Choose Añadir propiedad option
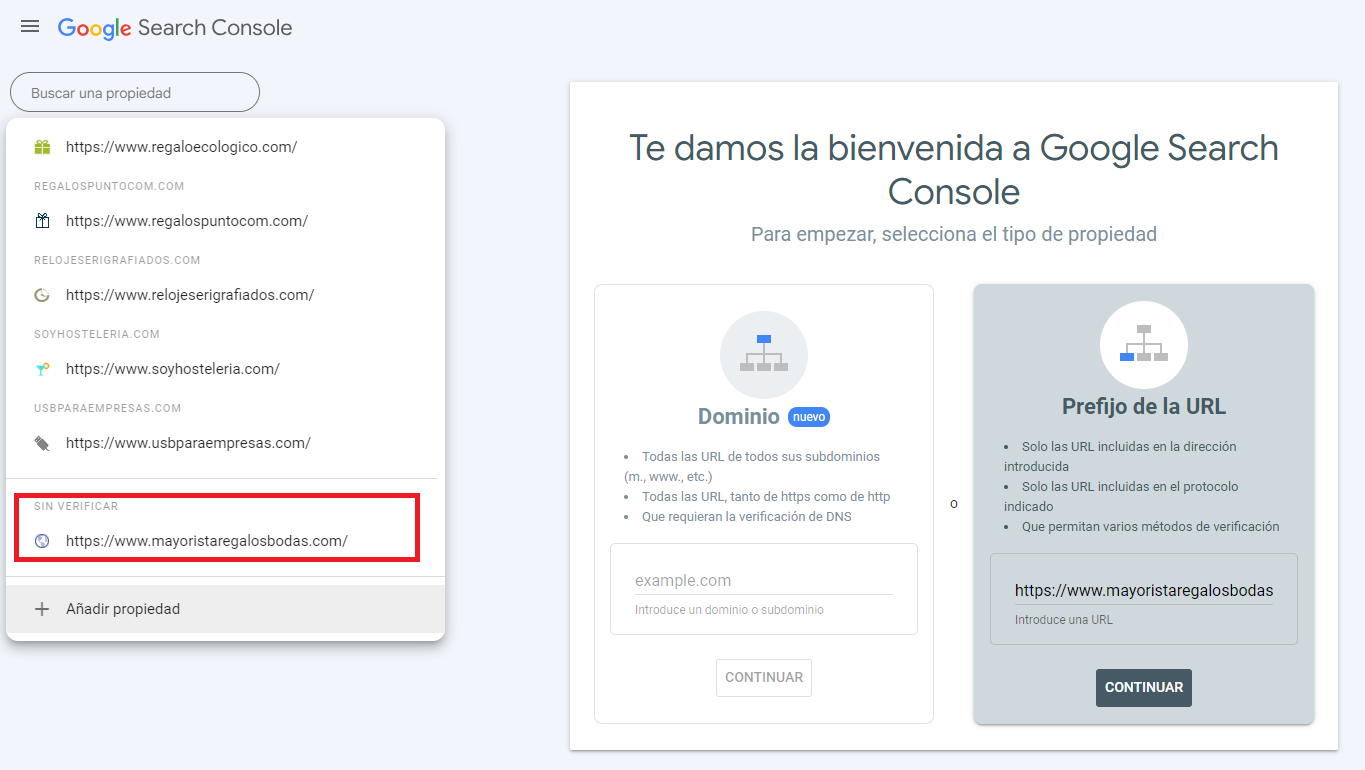 click(x=225, y=609)
